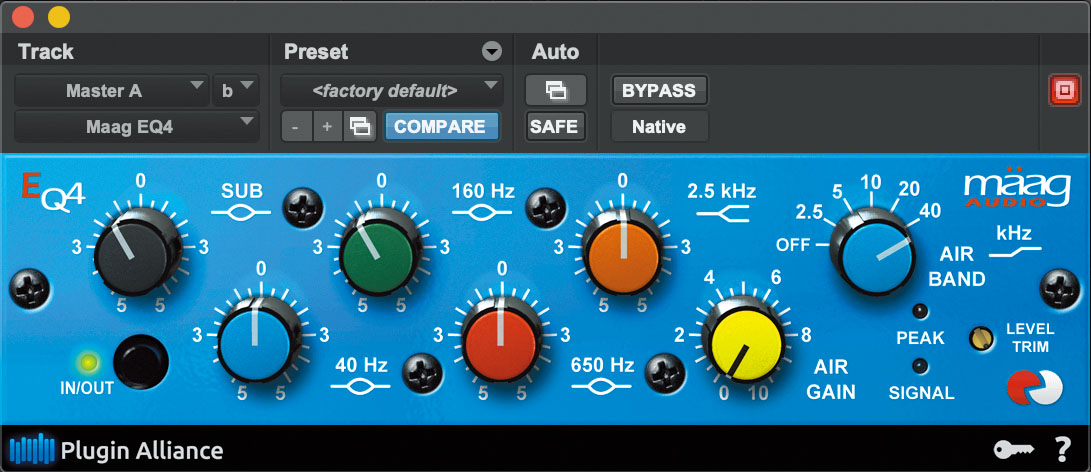Click the 2.5 kHz shelf curve symbol
Viewport: 1091px width, 472px height.
click(723, 213)
